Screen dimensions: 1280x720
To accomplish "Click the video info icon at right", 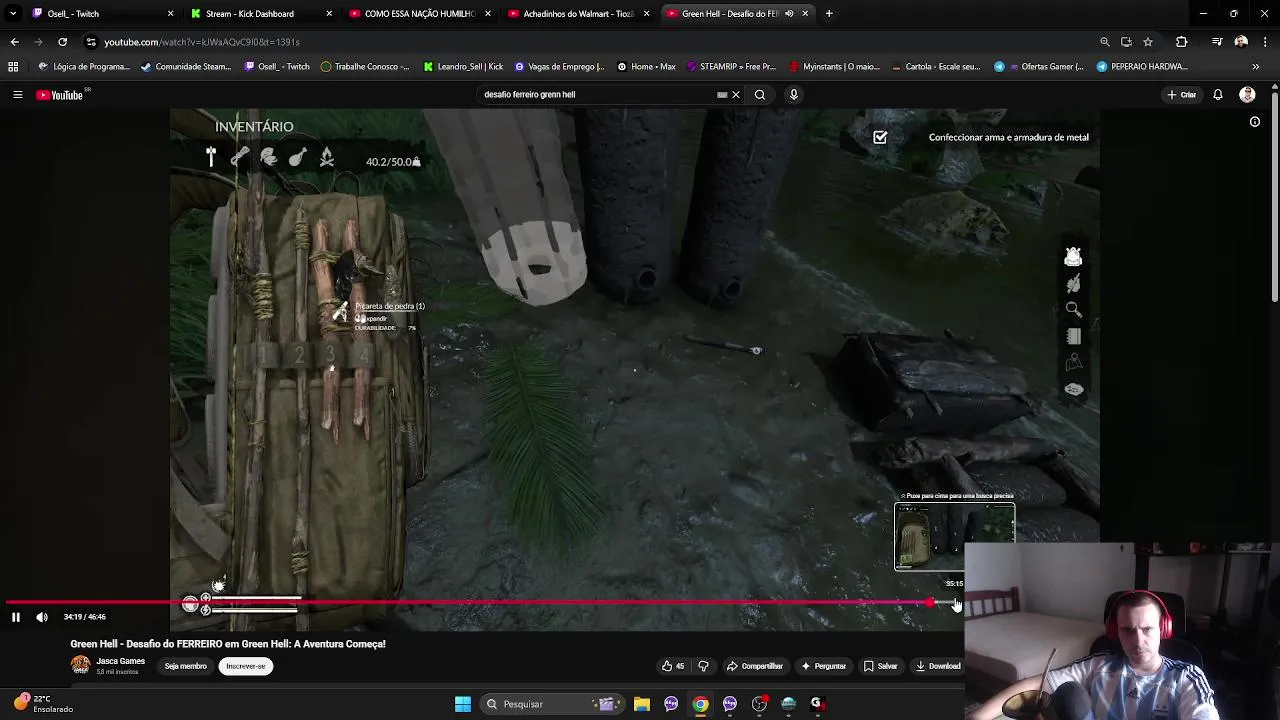I will pos(1255,122).
